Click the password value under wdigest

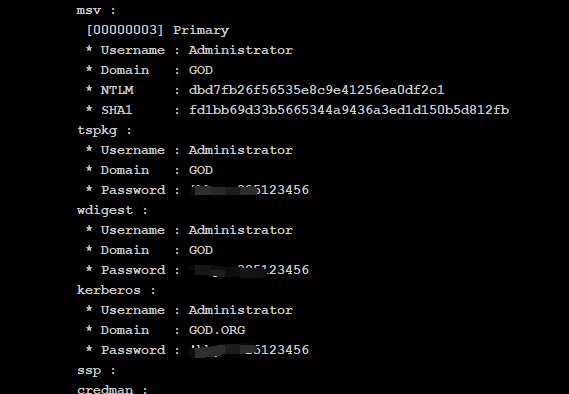[x=249, y=270]
